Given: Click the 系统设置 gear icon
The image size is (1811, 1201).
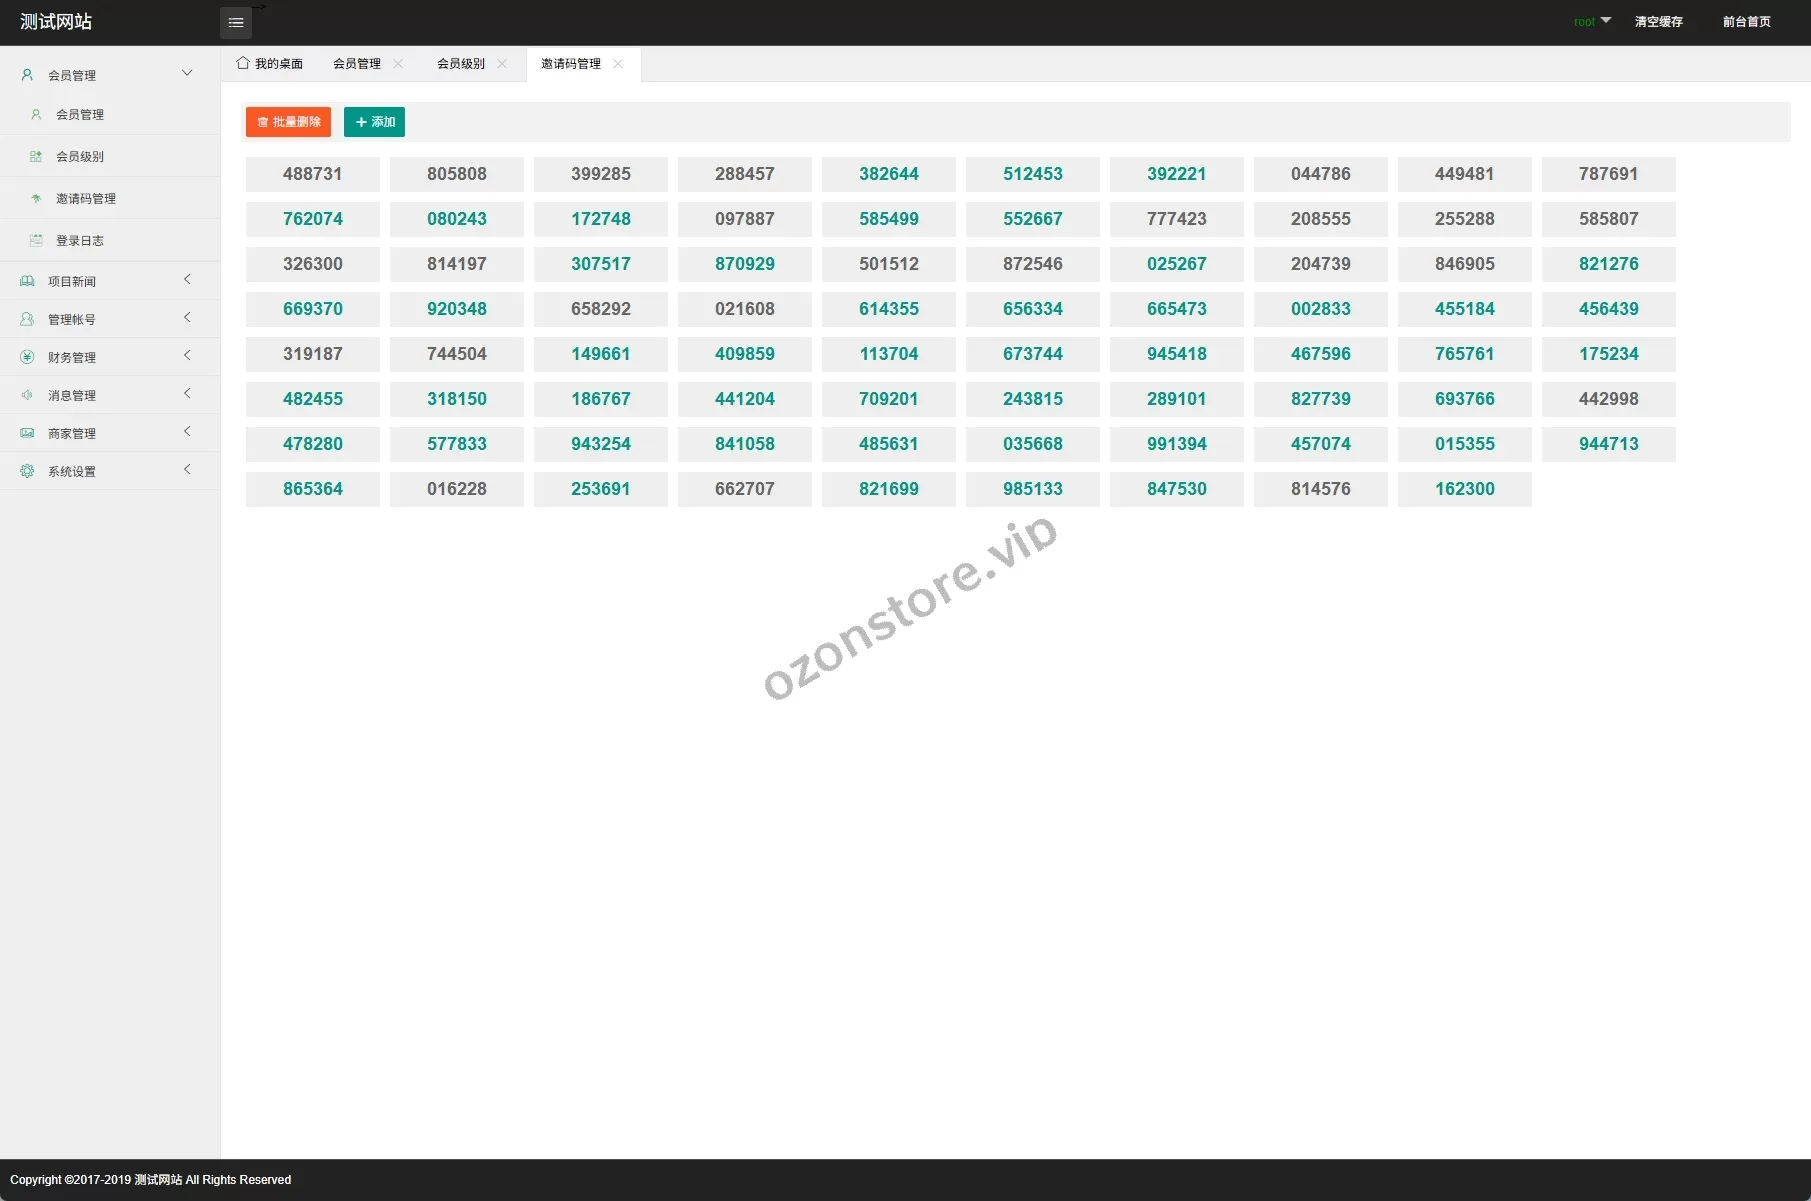Looking at the screenshot, I should click(x=27, y=471).
